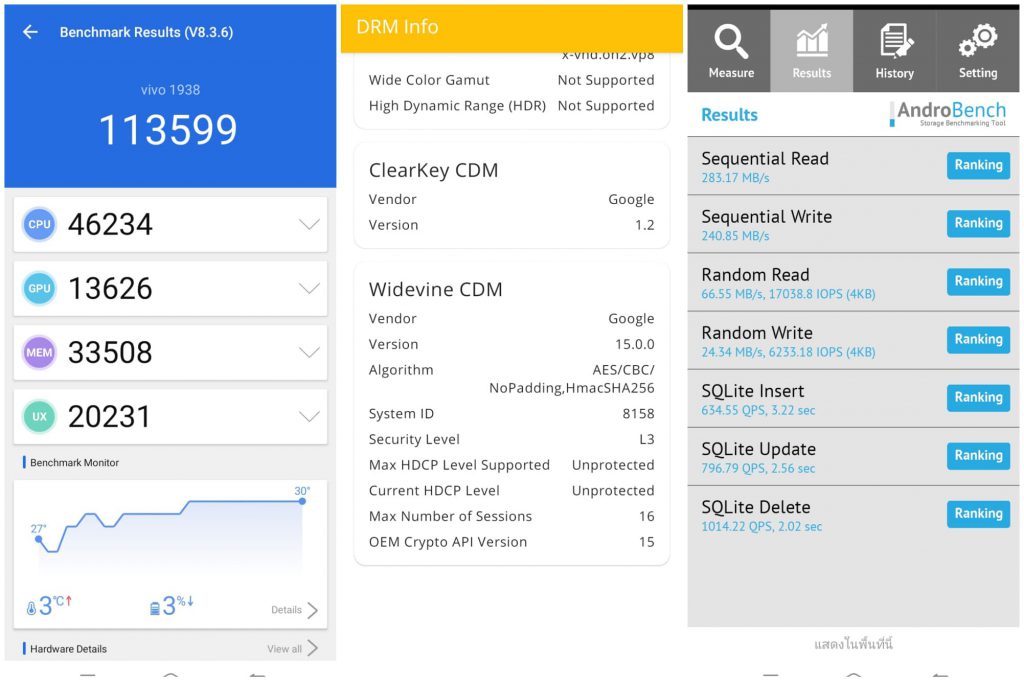Tap the ClearKey CDM heading
The width and height of the screenshot is (1024, 683).
(433, 170)
